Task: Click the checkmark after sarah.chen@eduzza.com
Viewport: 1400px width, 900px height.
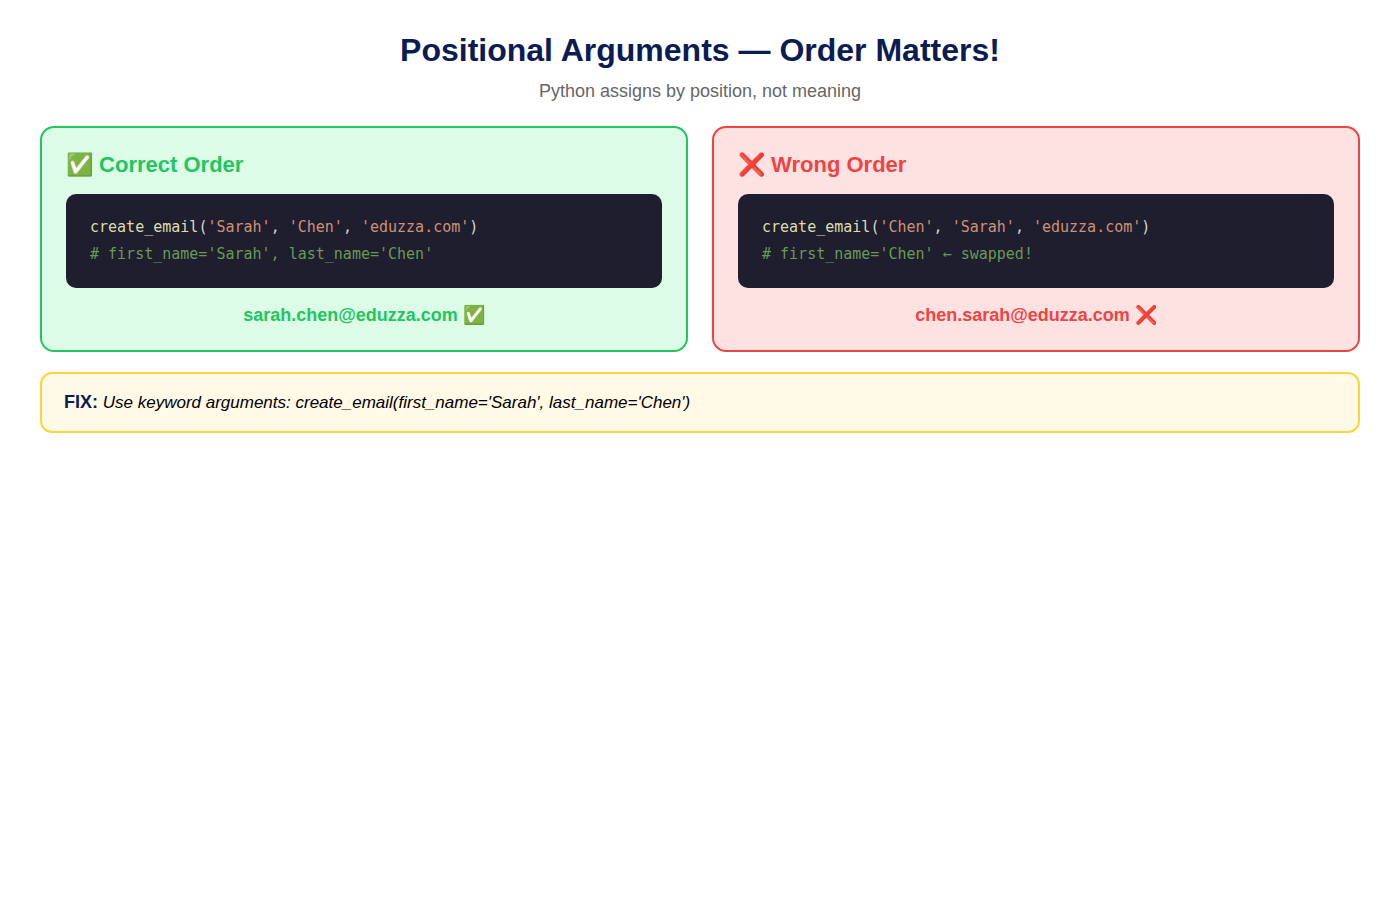Action: 474,315
